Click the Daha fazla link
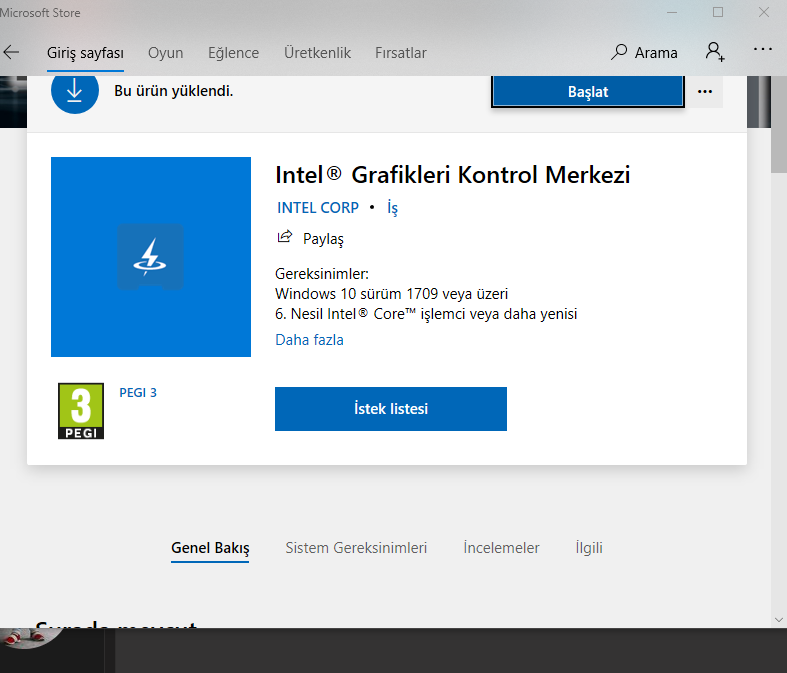The width and height of the screenshot is (787, 673). point(309,340)
